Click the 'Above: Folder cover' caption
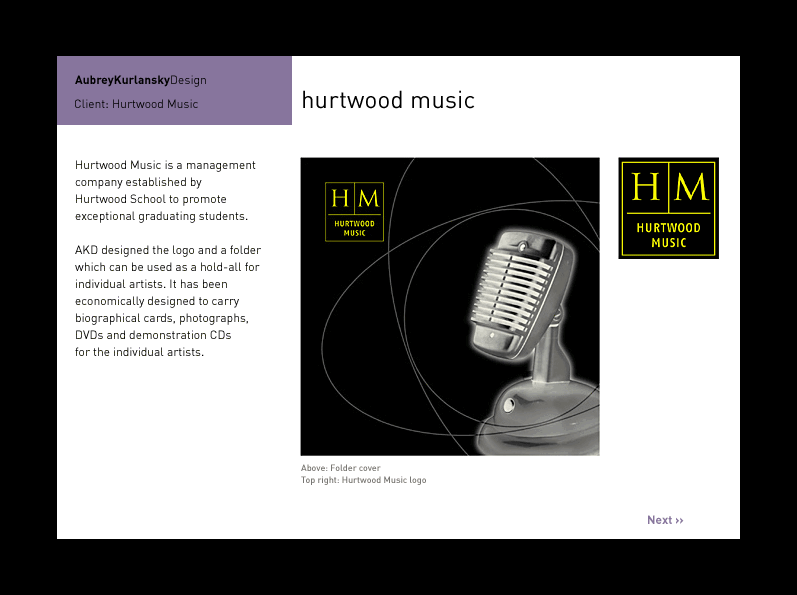 tap(341, 468)
